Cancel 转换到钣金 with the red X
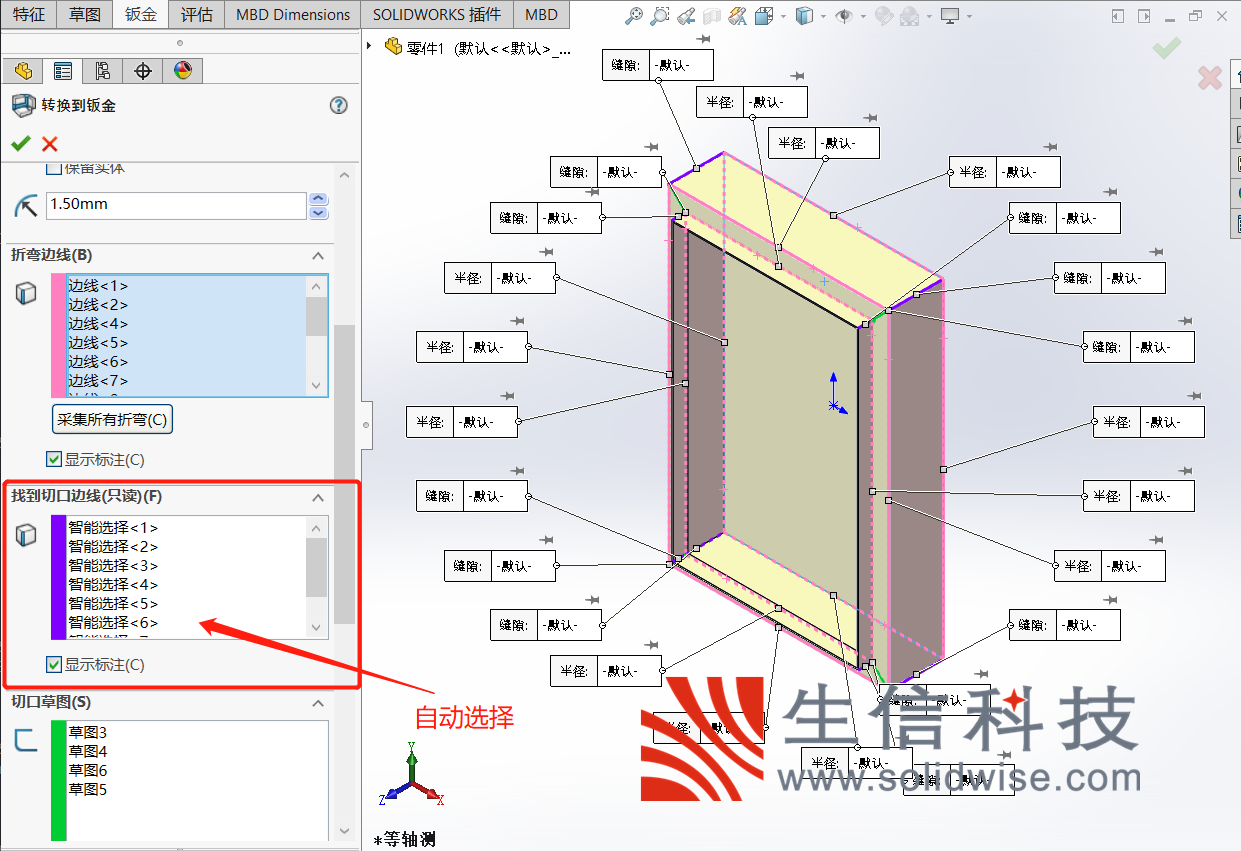 pos(50,144)
